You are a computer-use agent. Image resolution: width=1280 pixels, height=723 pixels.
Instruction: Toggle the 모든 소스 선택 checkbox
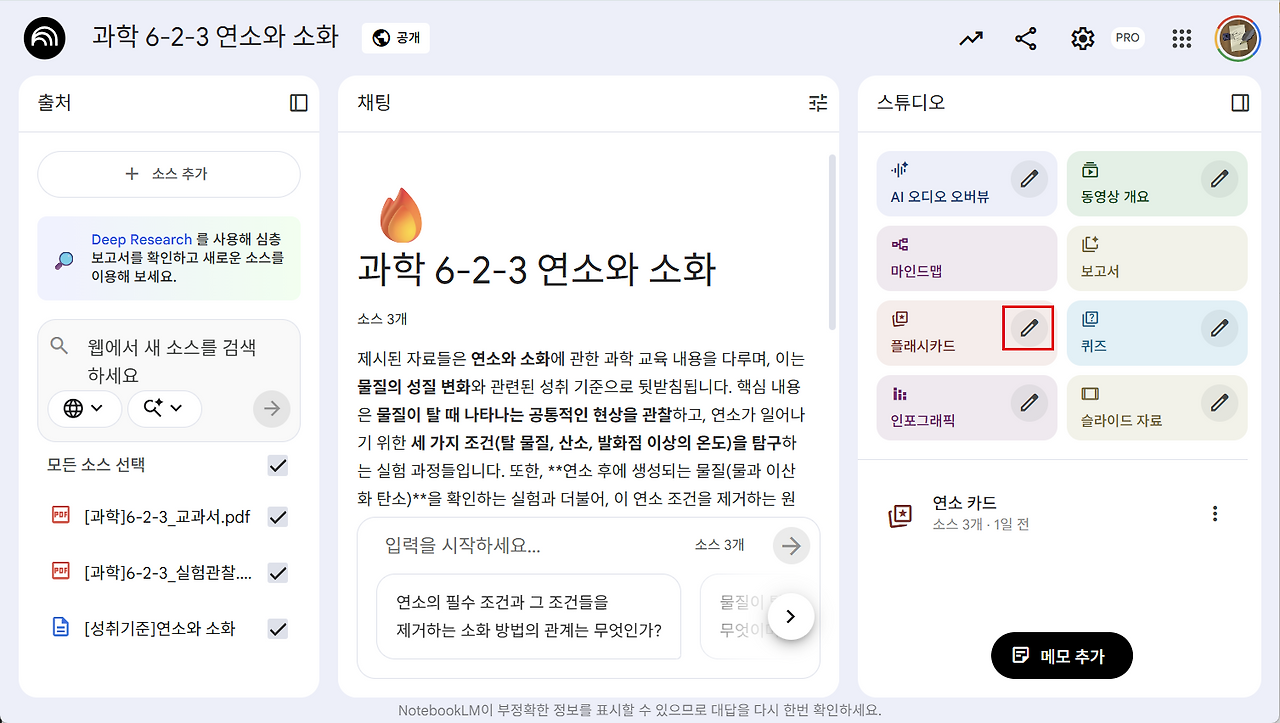[x=278, y=465]
